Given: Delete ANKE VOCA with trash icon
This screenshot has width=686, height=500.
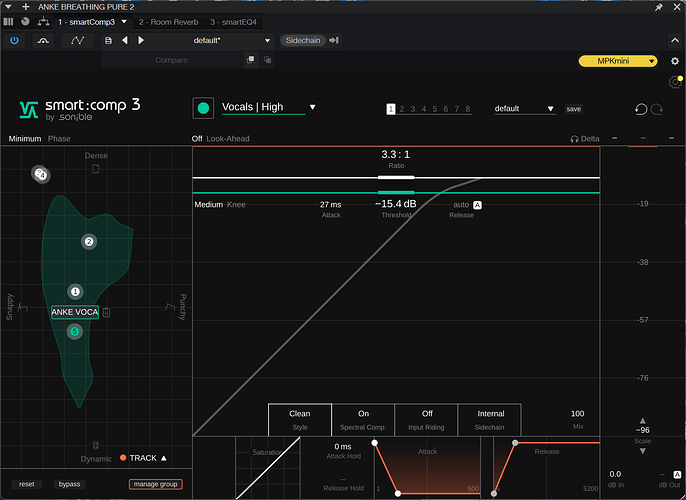Looking at the screenshot, I should (106, 312).
